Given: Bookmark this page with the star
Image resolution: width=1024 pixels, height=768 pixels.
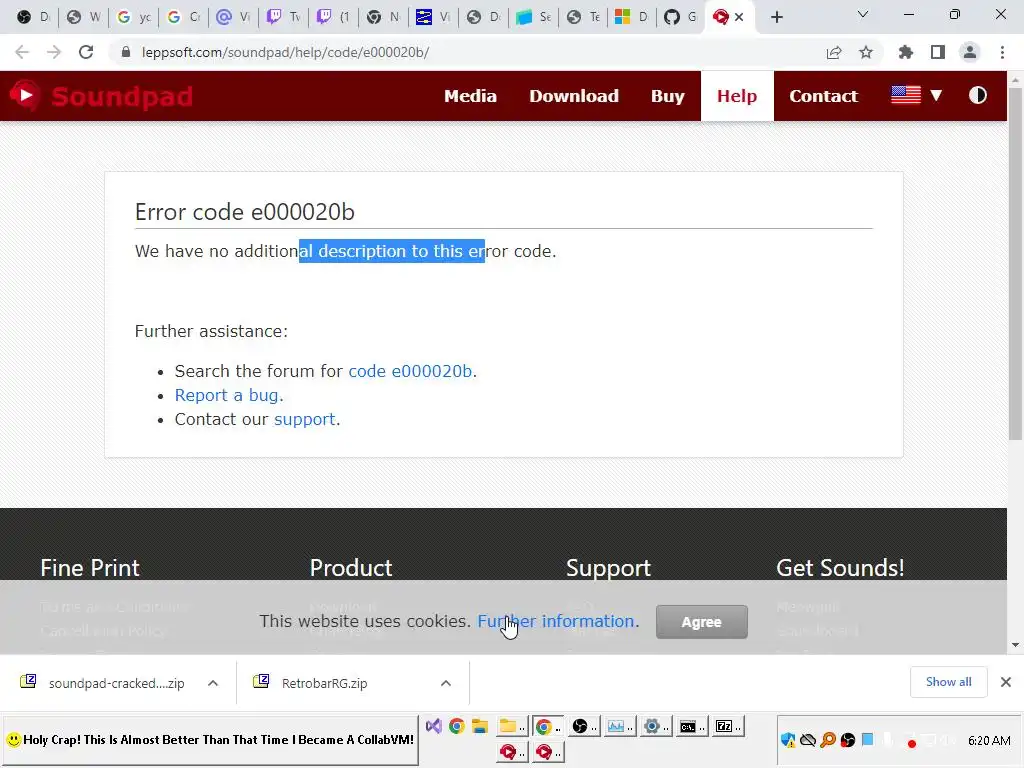Looking at the screenshot, I should click(x=866, y=52).
